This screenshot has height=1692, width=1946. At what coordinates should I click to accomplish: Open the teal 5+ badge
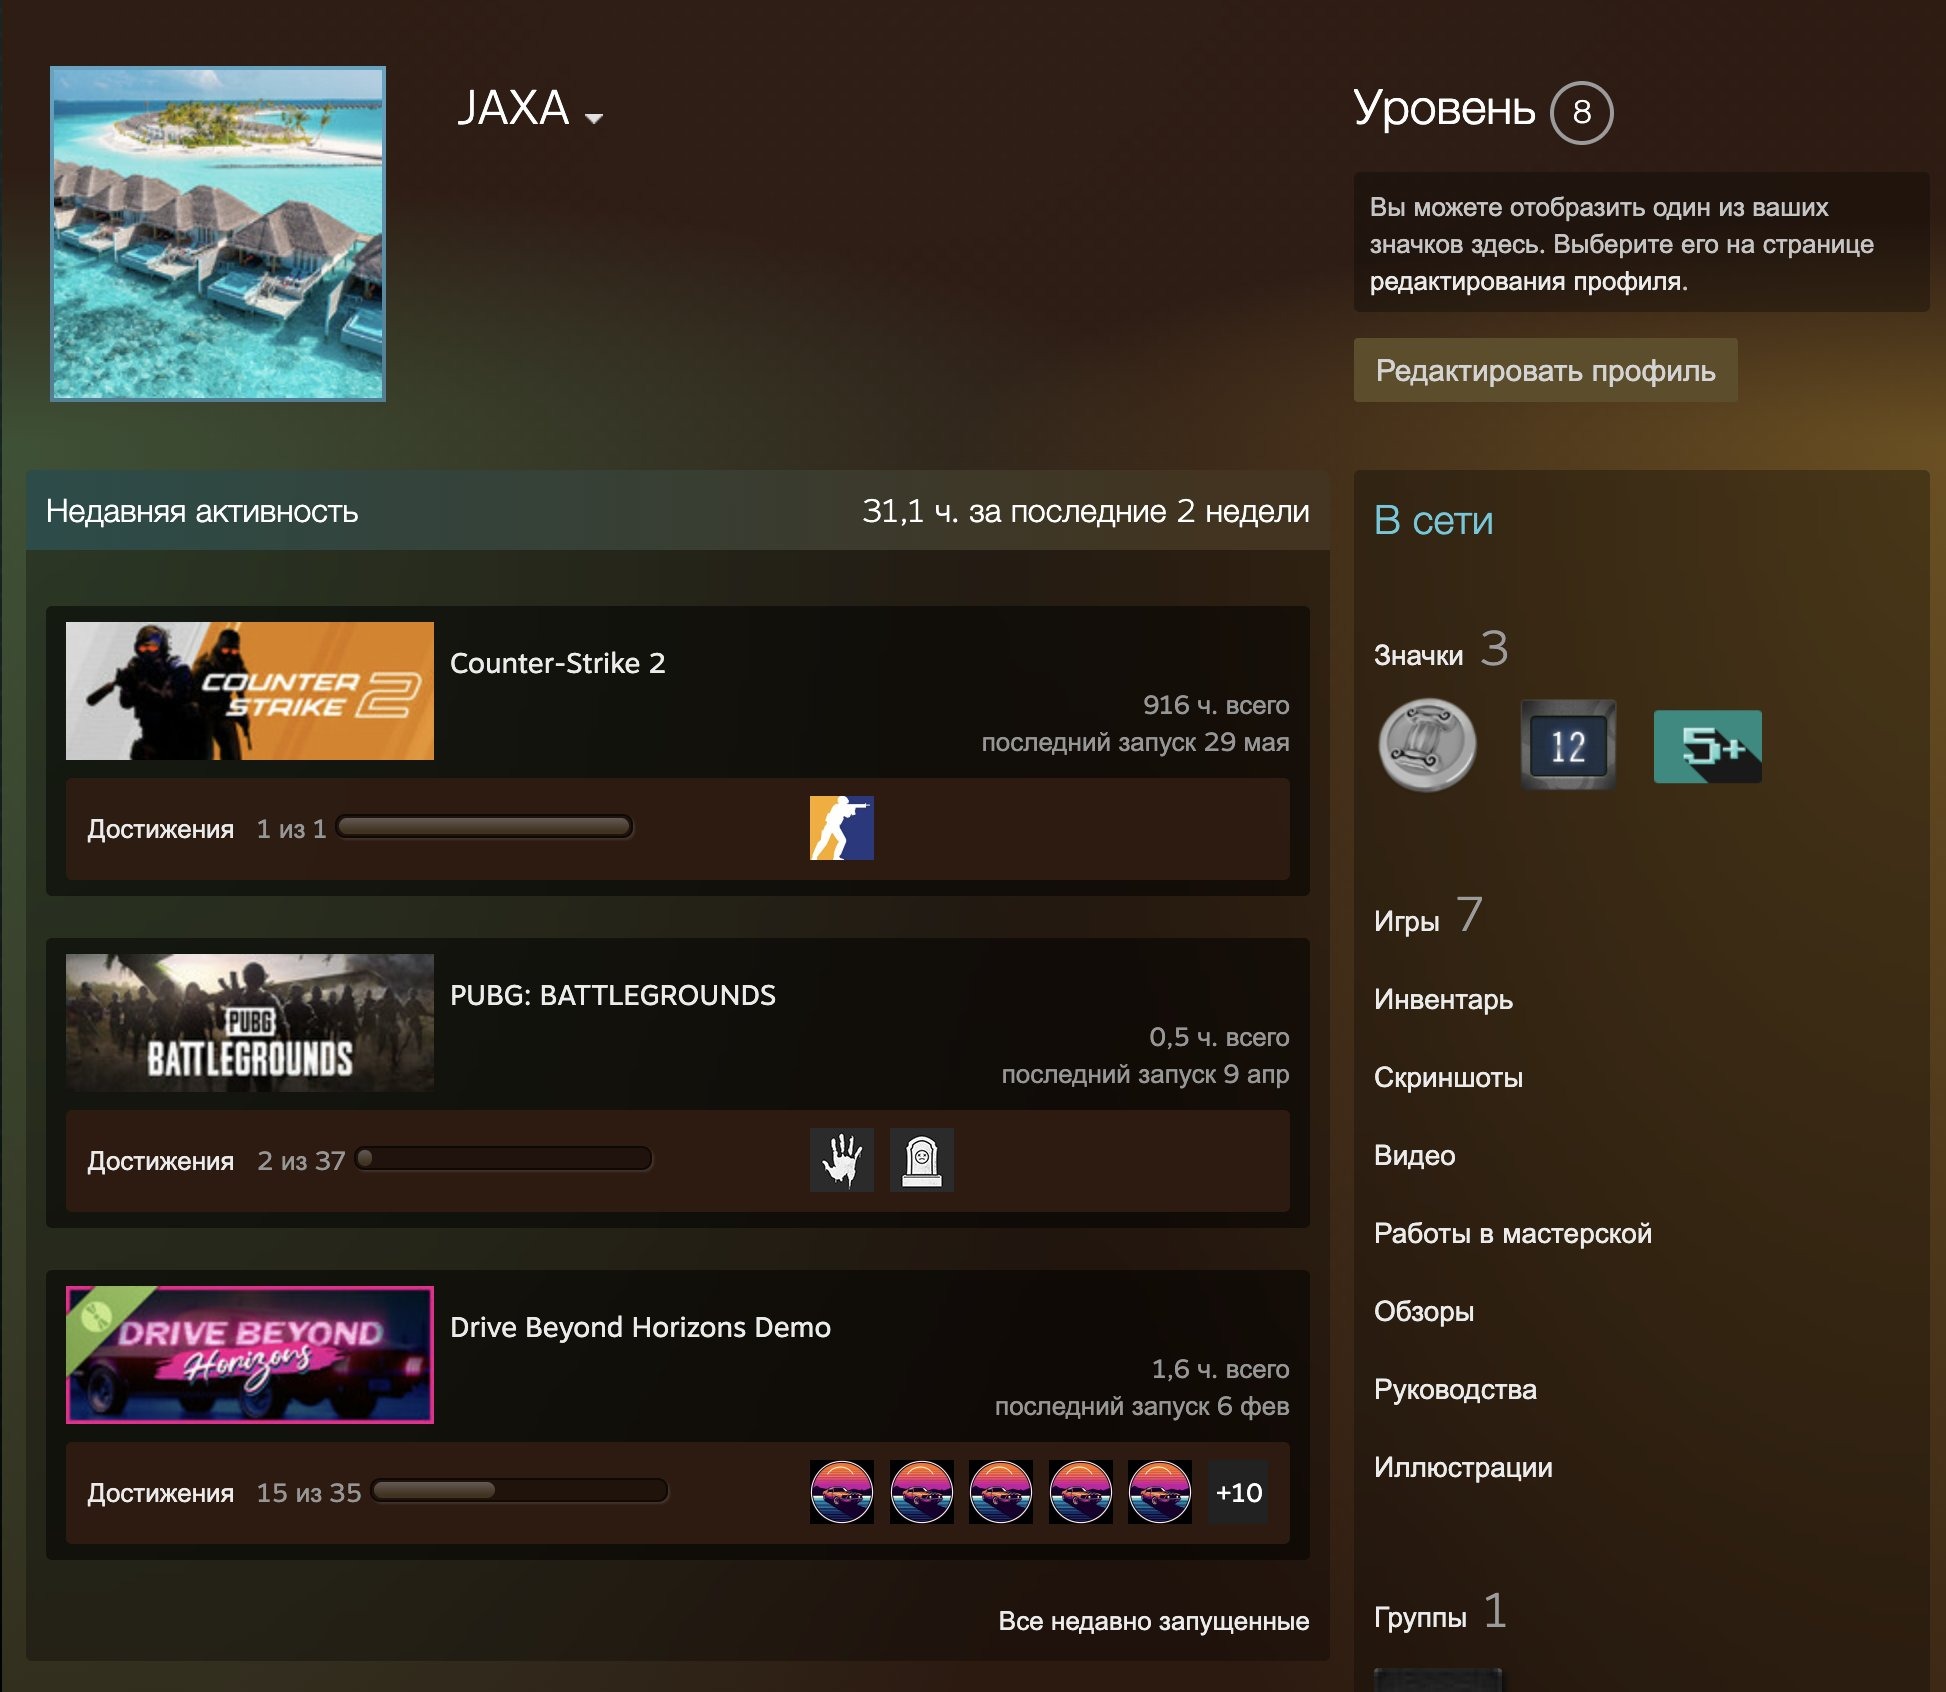pos(1708,747)
